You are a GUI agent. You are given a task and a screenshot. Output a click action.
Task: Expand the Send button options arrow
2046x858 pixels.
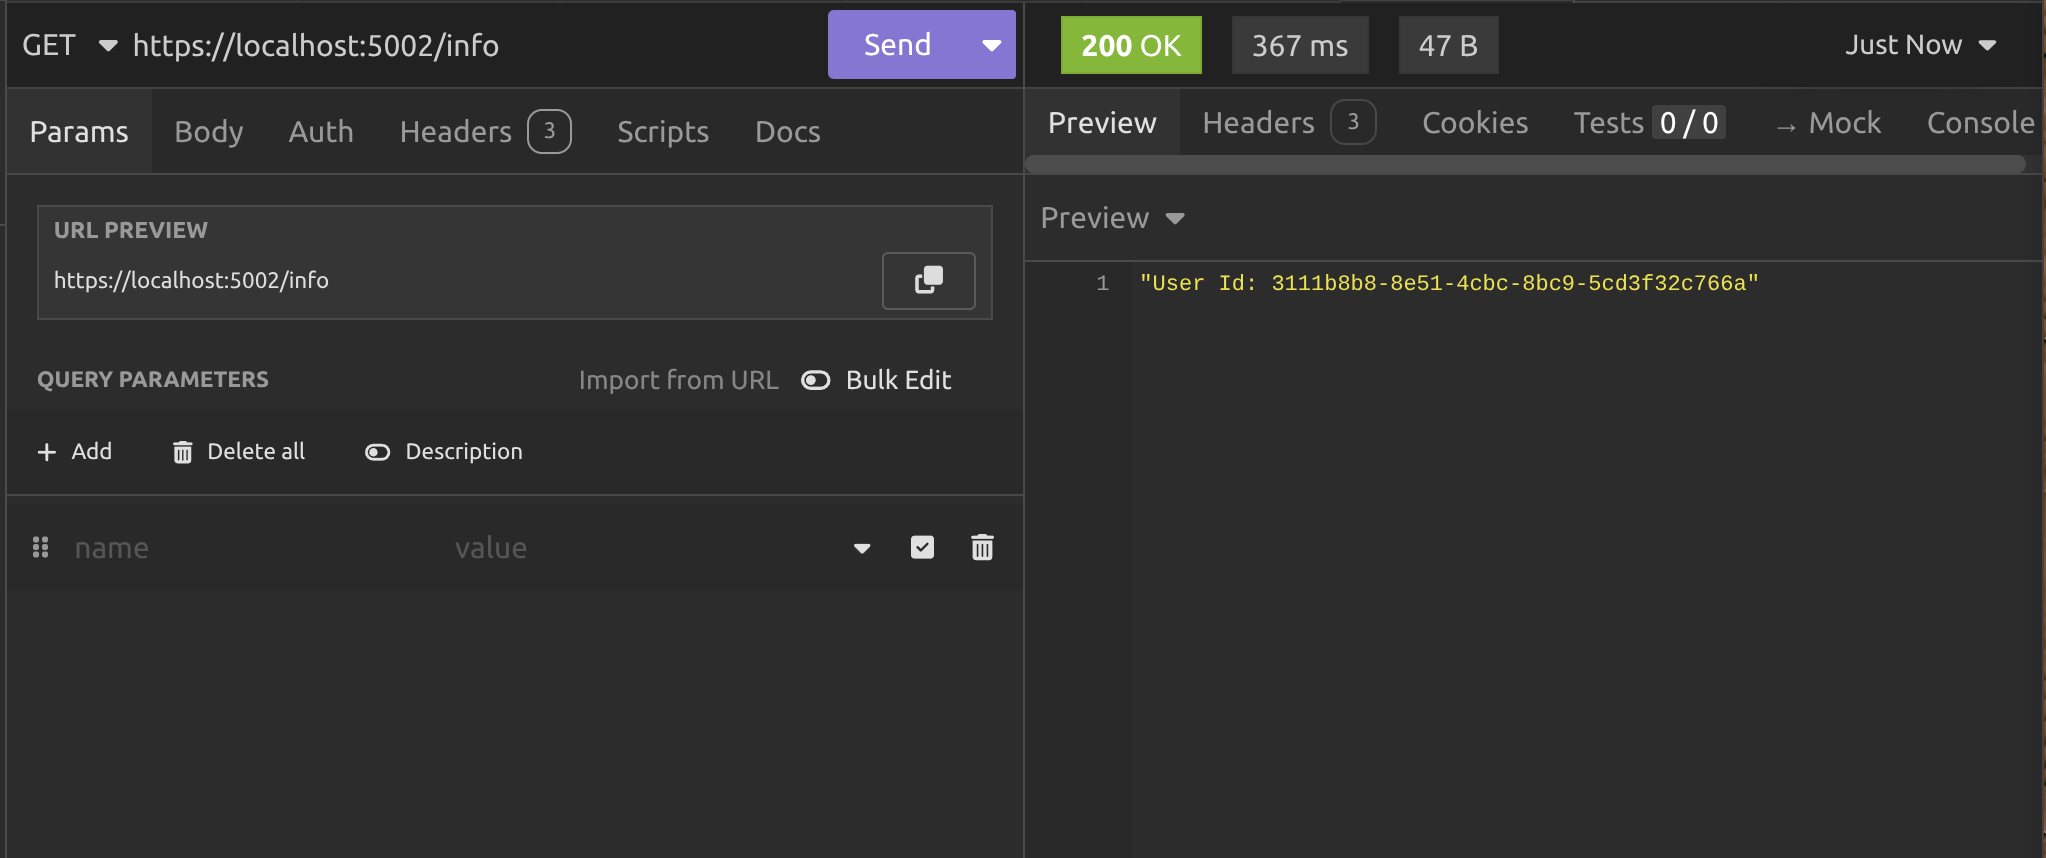coord(991,45)
